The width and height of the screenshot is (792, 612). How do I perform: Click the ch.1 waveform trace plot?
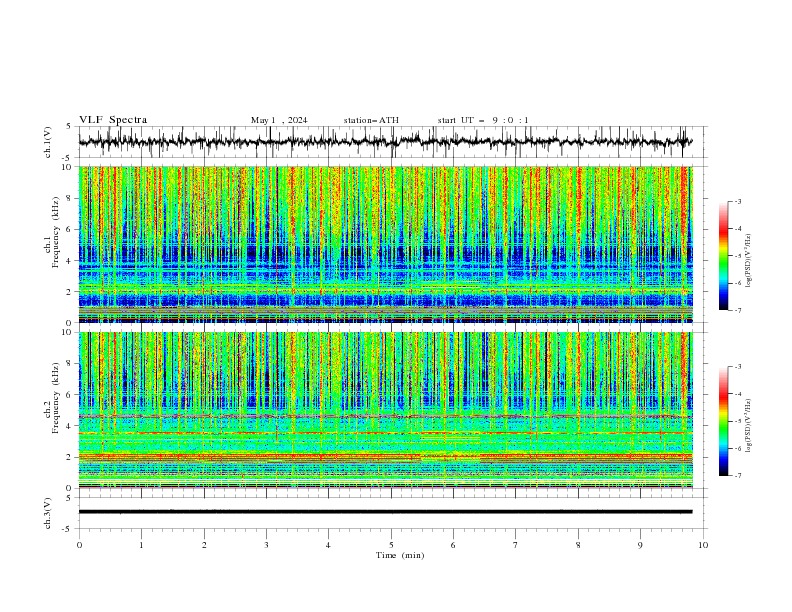click(385, 142)
